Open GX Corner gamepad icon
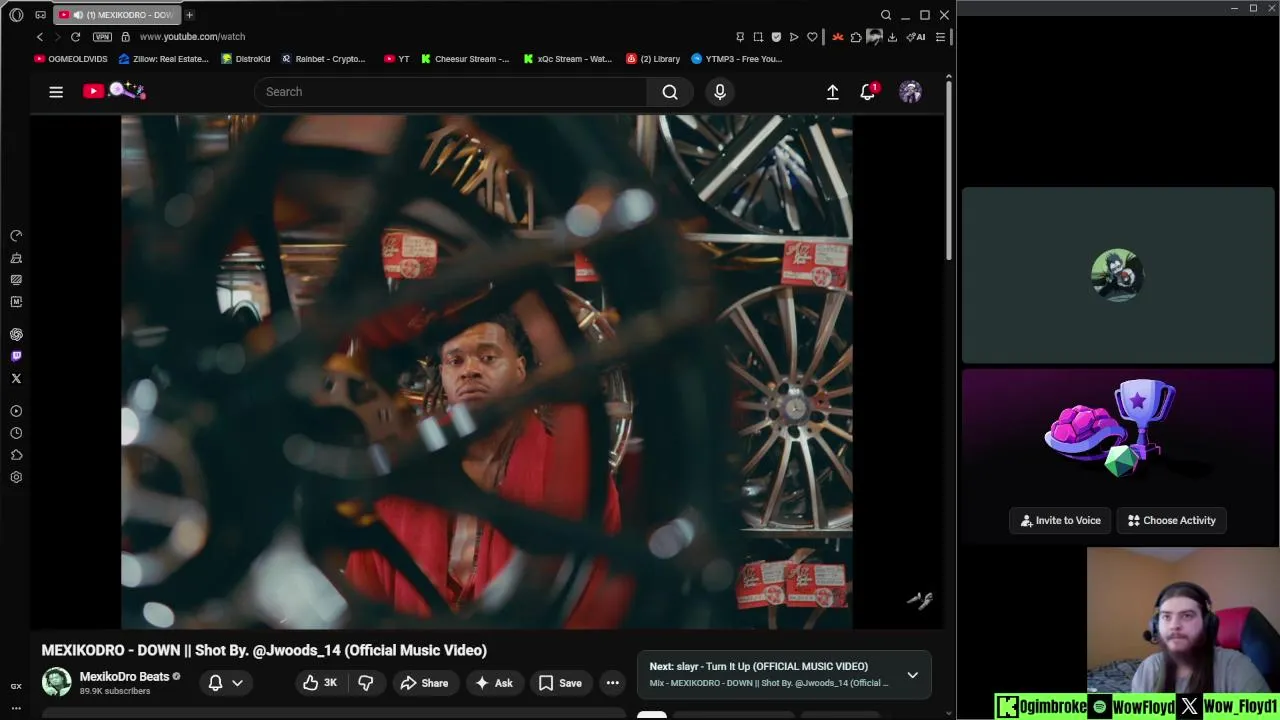Image resolution: width=1280 pixels, height=720 pixels. tap(40, 15)
